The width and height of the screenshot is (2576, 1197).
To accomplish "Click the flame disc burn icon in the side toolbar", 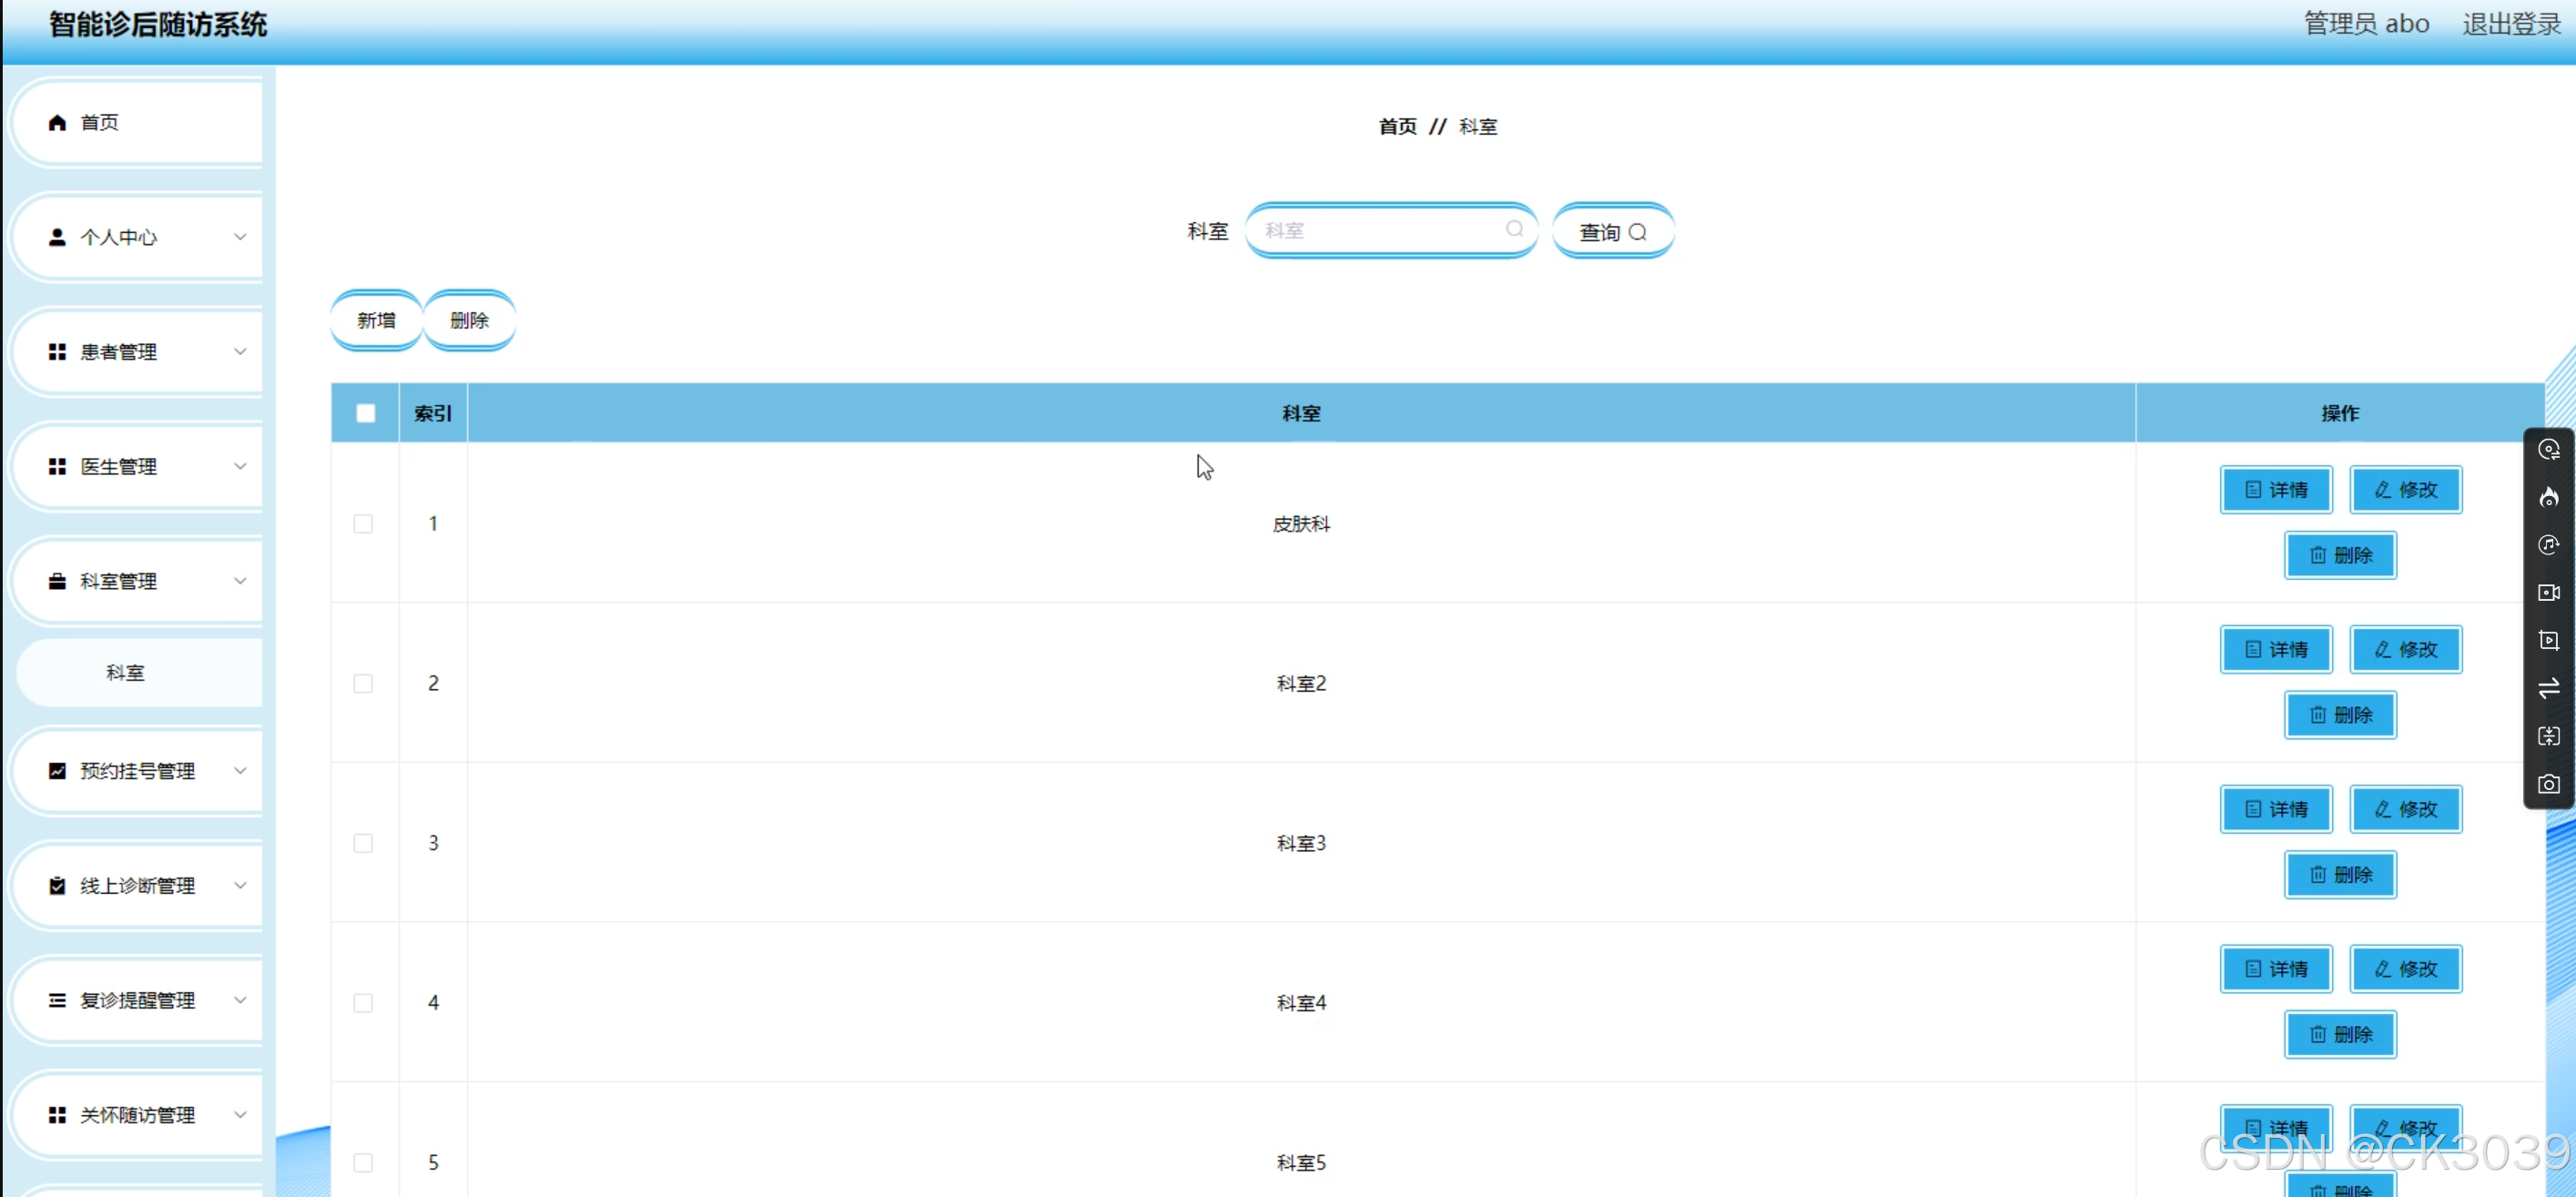I will pyautogui.click(x=2549, y=497).
